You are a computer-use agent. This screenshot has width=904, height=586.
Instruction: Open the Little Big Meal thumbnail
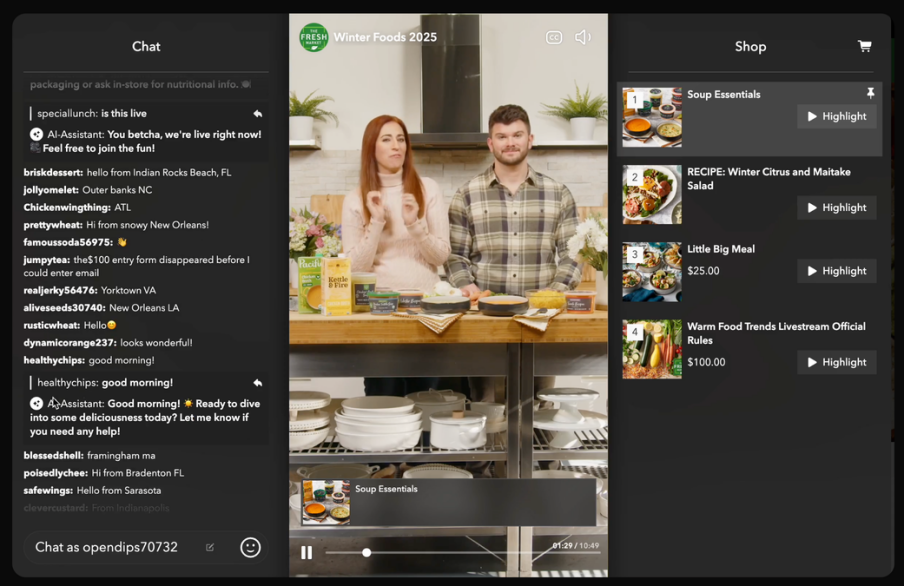(652, 272)
